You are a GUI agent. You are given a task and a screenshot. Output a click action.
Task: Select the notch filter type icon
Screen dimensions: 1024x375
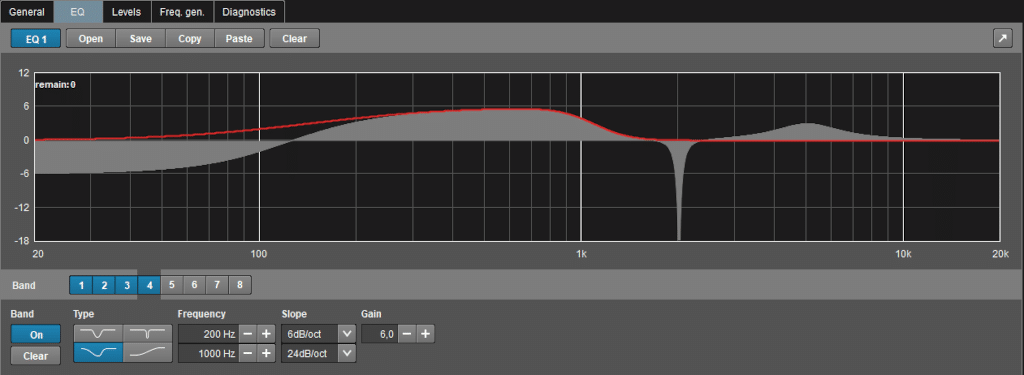point(148,334)
